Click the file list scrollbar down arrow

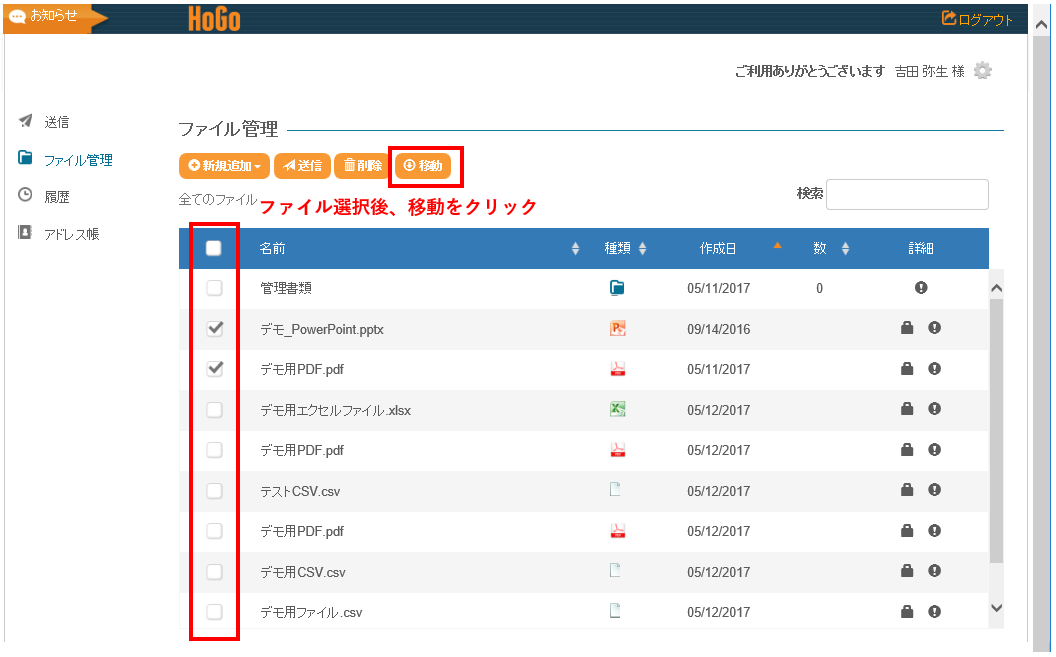995,607
